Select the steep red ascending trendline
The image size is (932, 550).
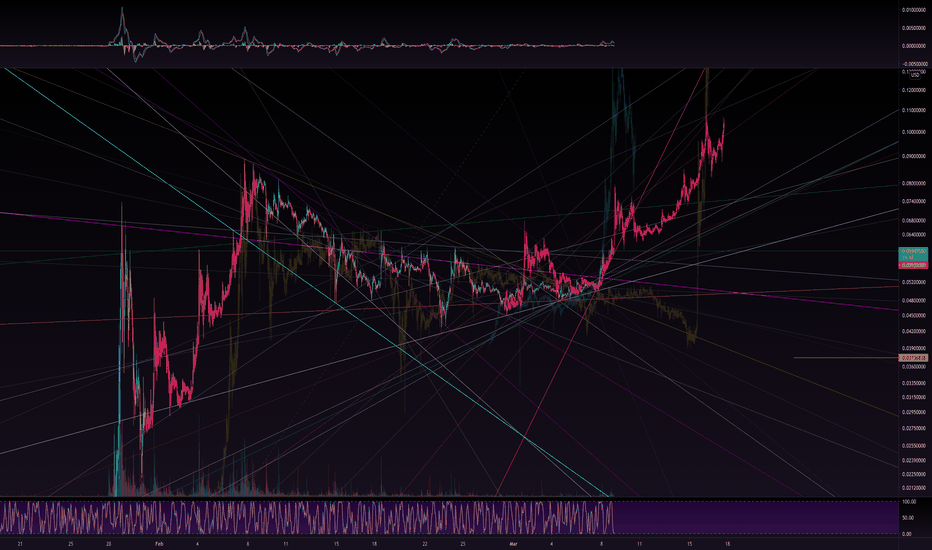(x=600, y=282)
